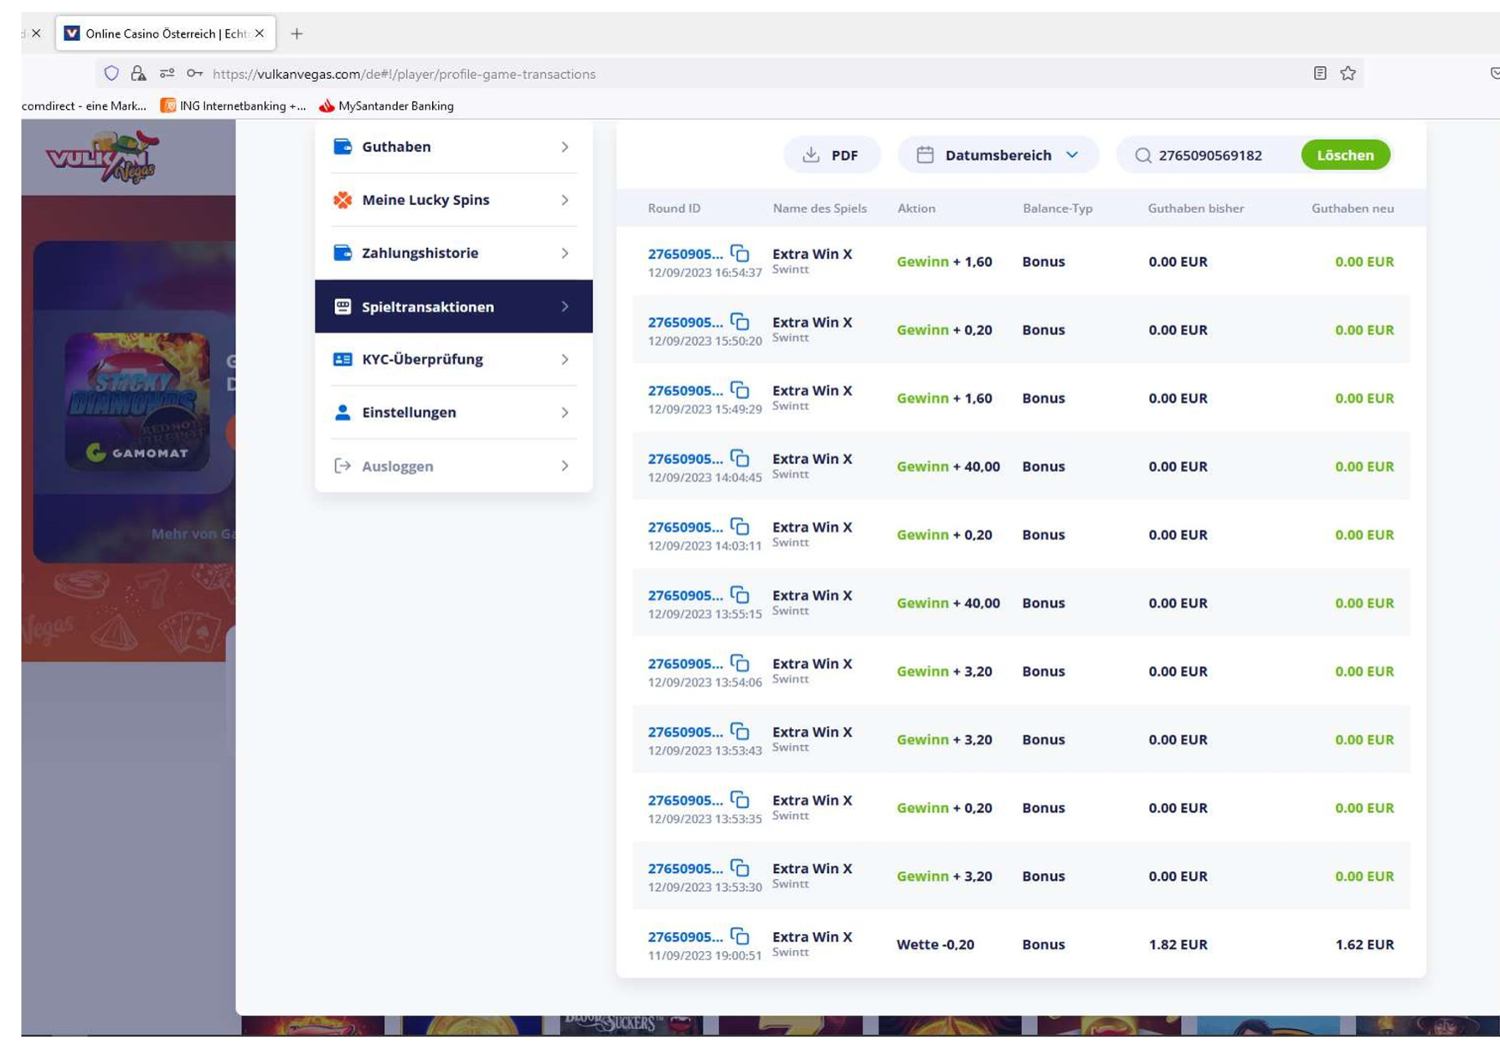Open reader view icon in address bar
The image size is (1500, 1060).
point(1320,73)
